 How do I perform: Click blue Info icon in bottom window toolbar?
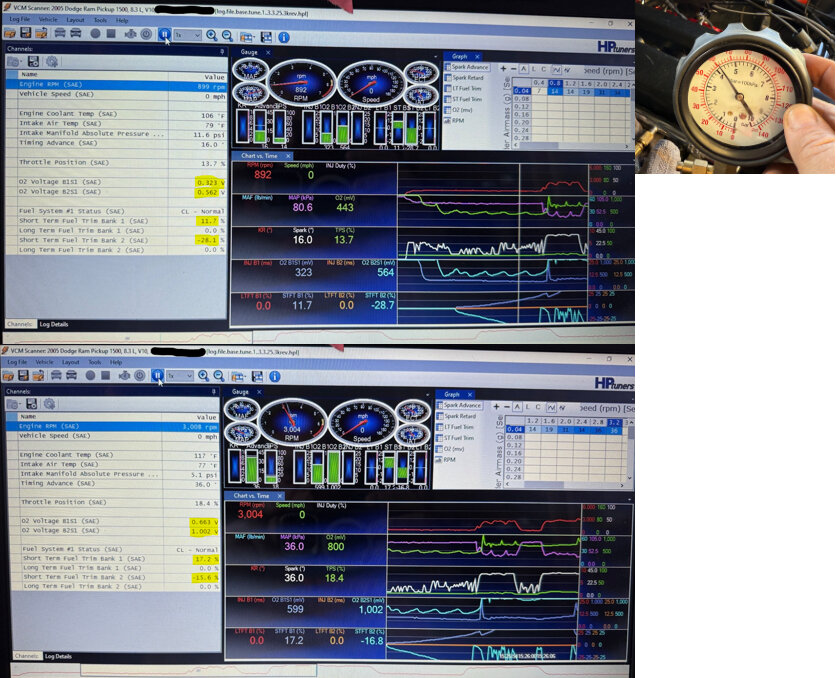(x=275, y=376)
